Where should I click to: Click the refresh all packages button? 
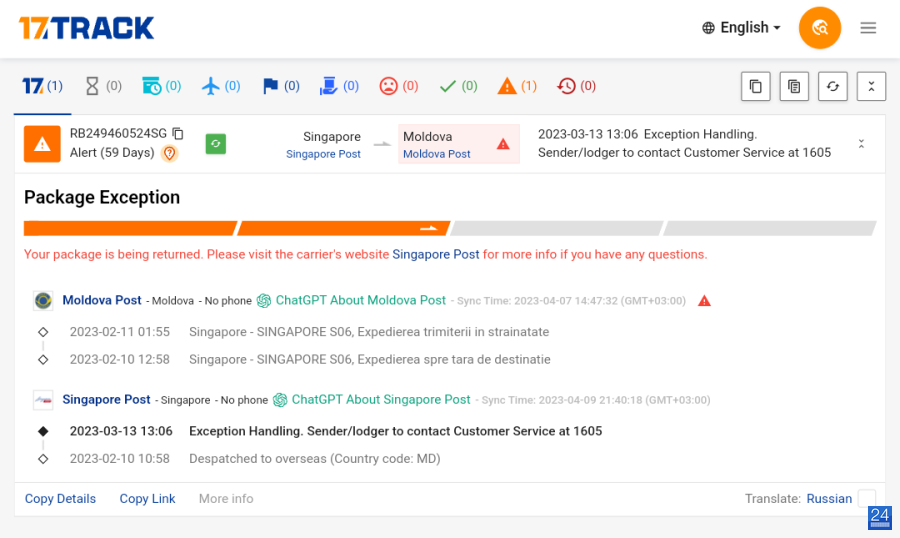pos(832,86)
